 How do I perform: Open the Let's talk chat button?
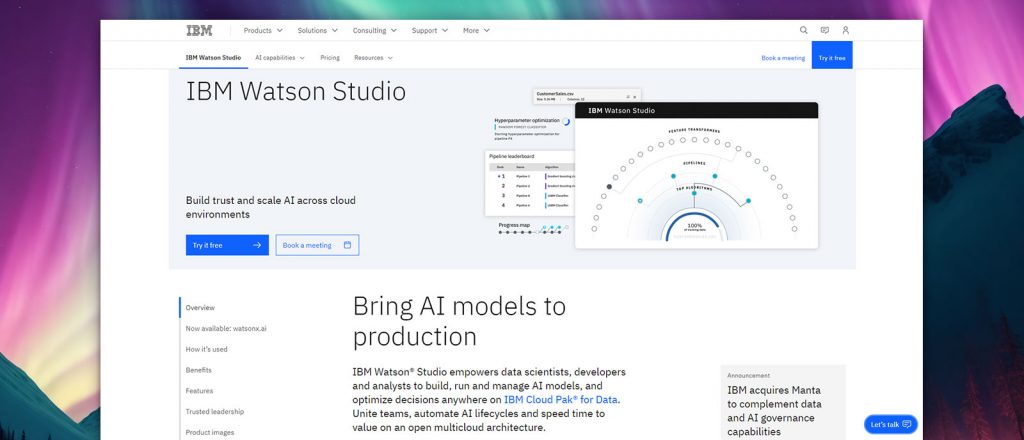tap(891, 424)
